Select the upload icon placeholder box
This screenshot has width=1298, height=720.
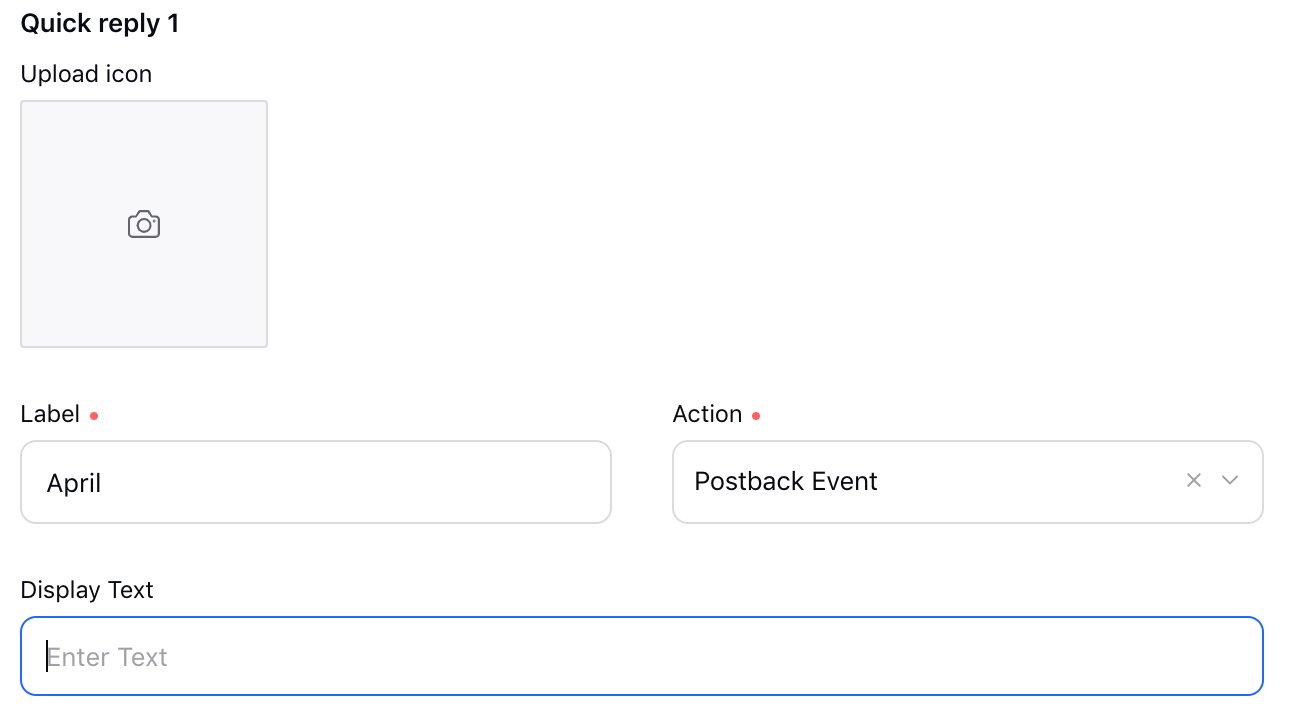144,224
